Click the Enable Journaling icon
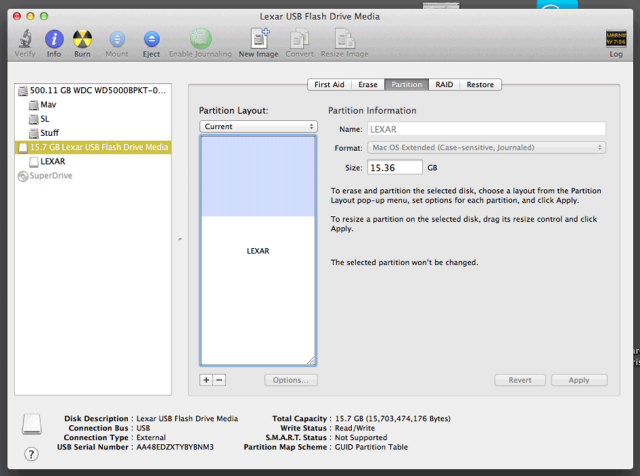The height and width of the screenshot is (476, 640). 200,39
